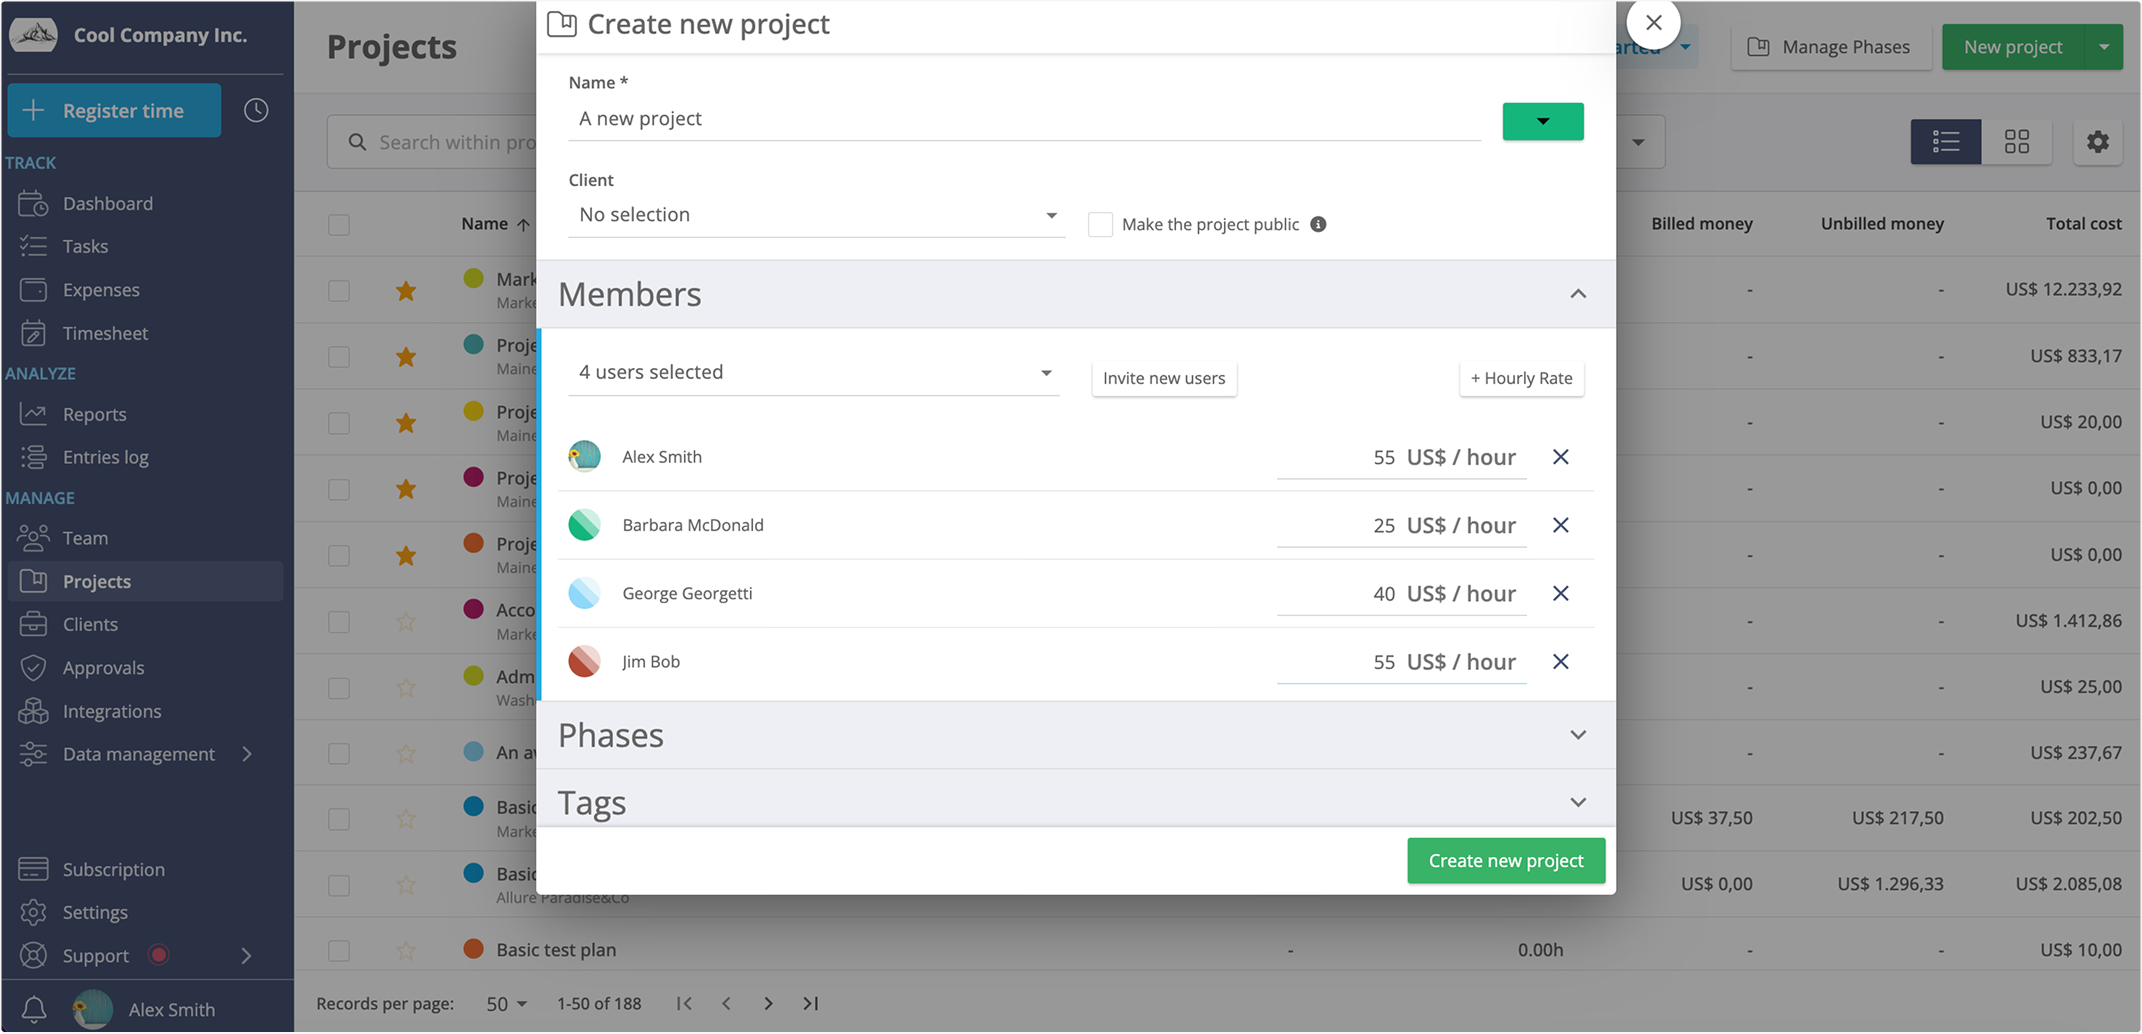2142x1034 pixels.
Task: Open the Client selection dropdown
Action: coord(816,215)
